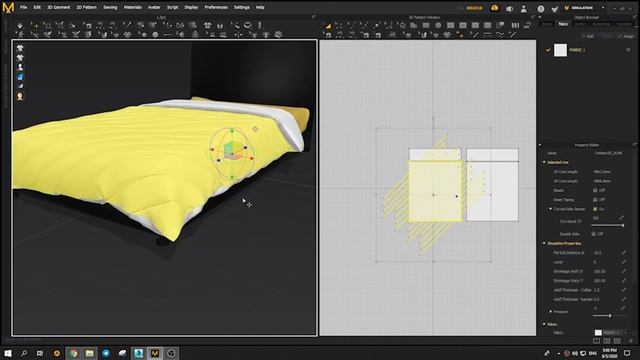Toggle the Elastic checkbox
Viewport: 640px width, 360px height.
click(x=595, y=190)
